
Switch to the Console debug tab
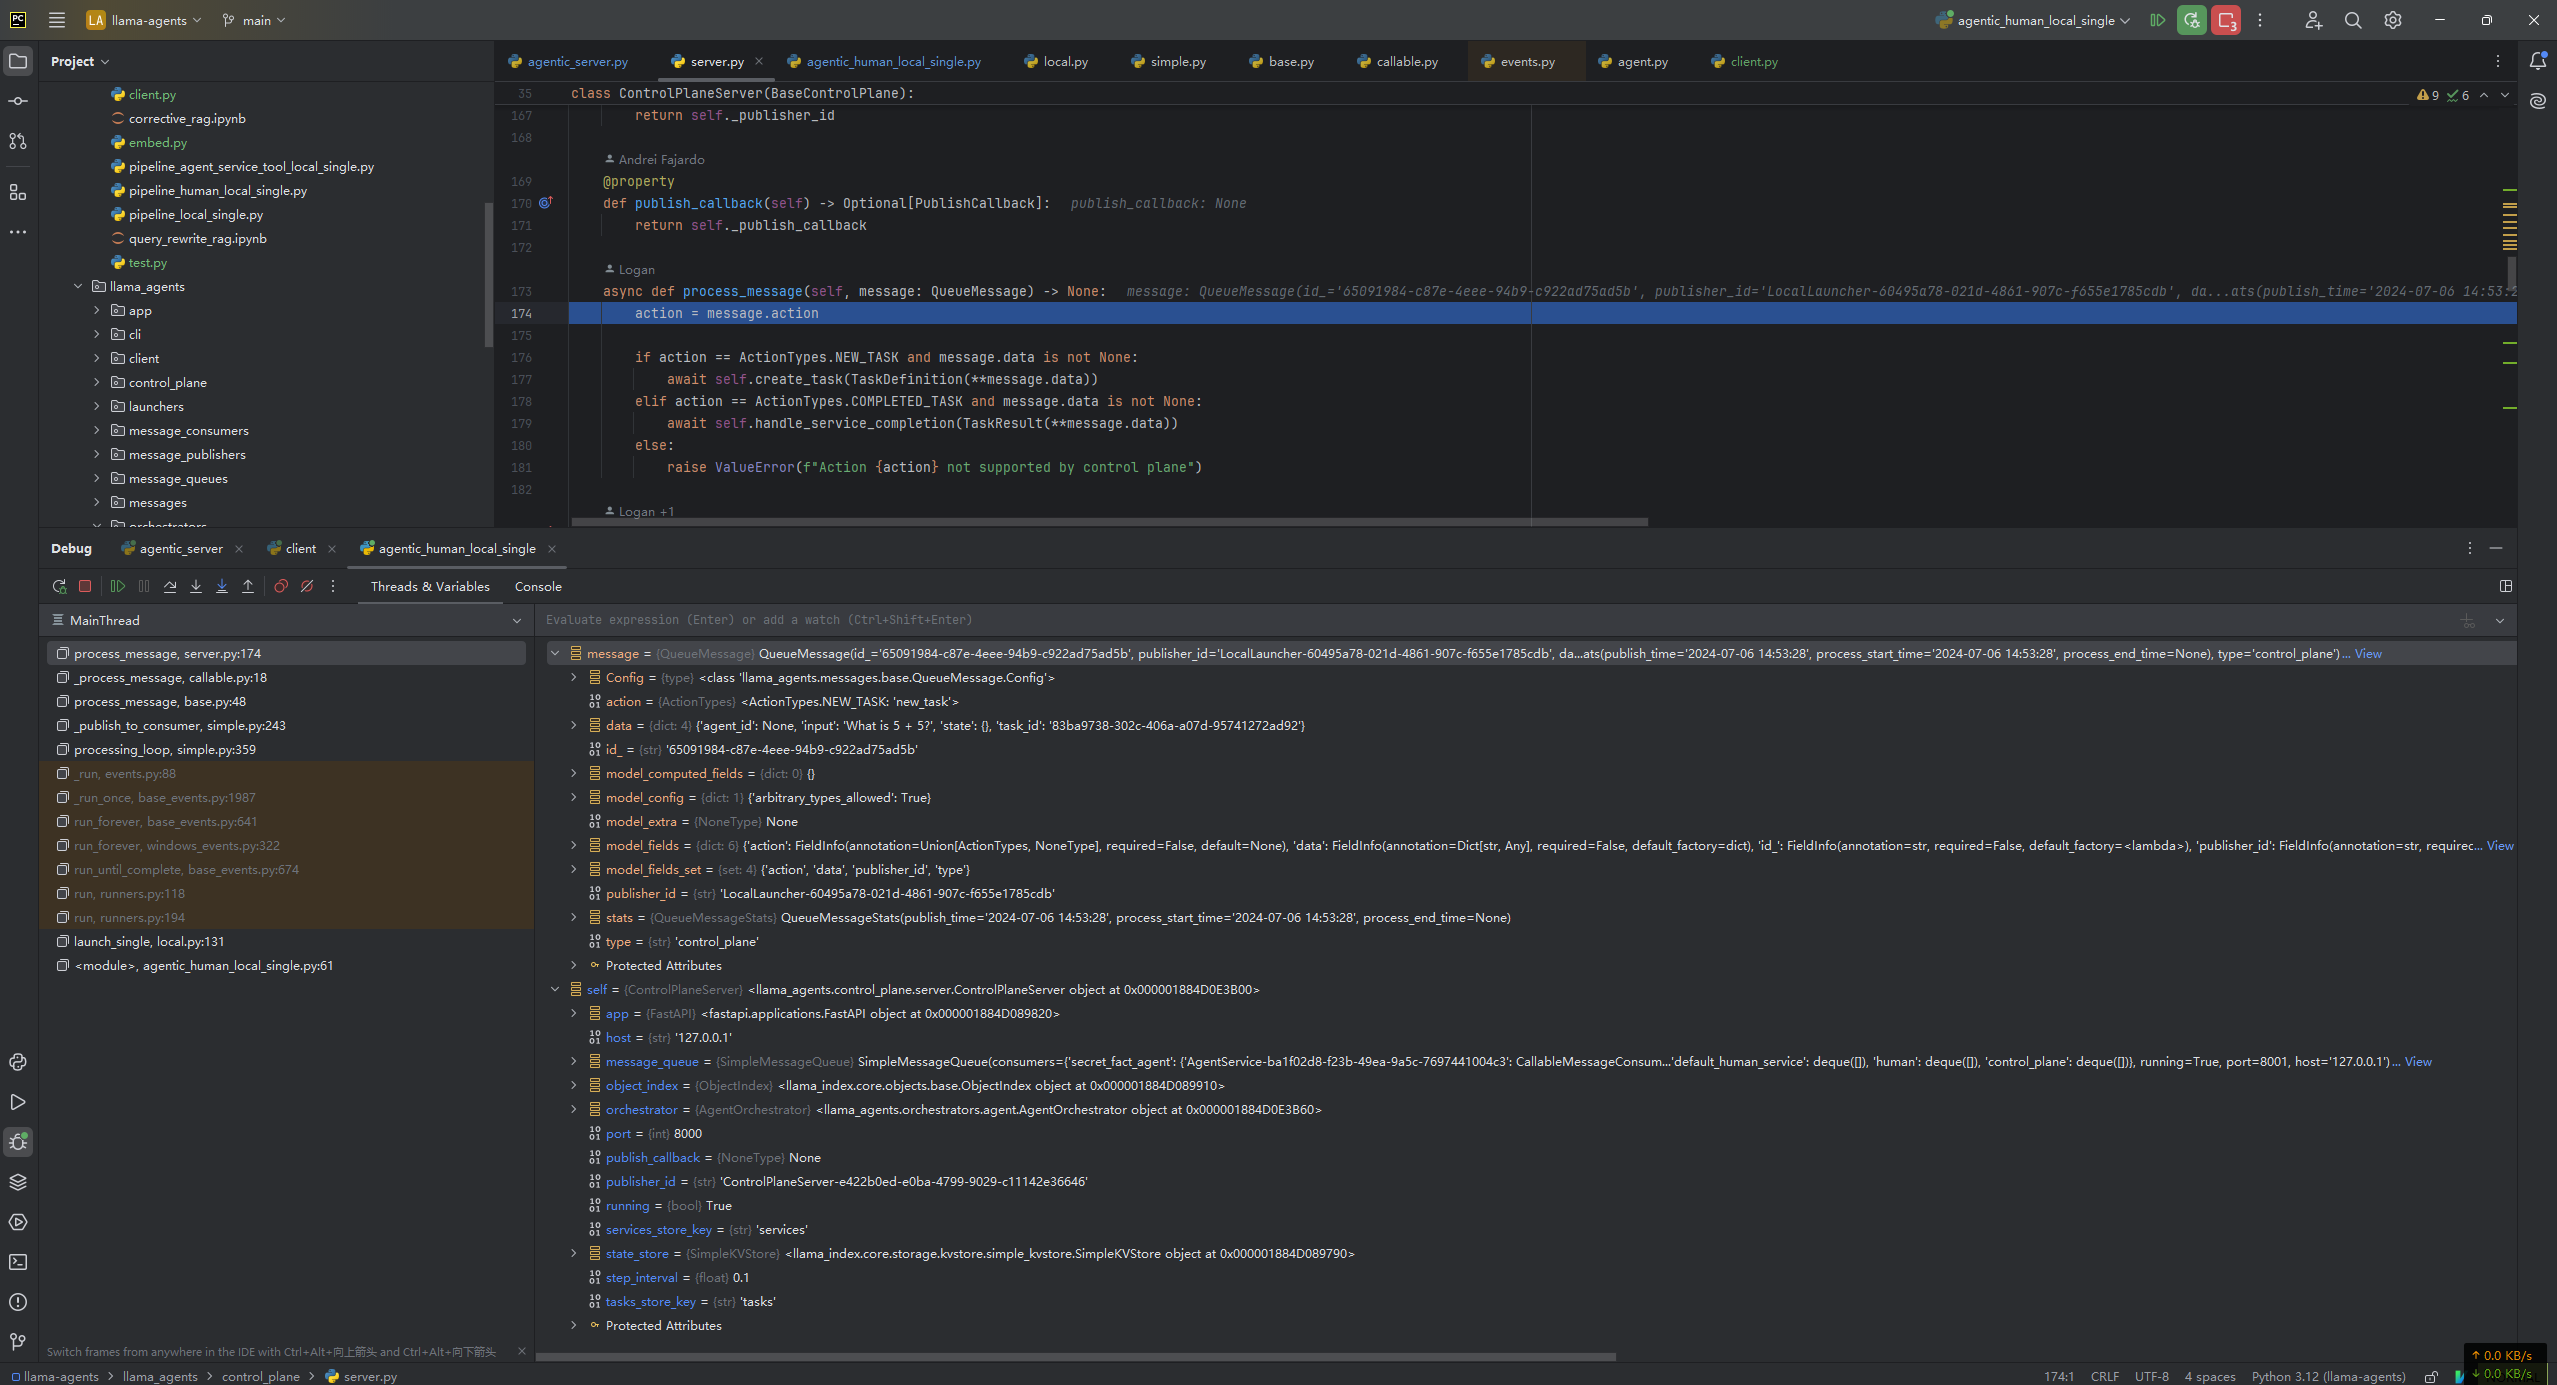[x=537, y=587]
